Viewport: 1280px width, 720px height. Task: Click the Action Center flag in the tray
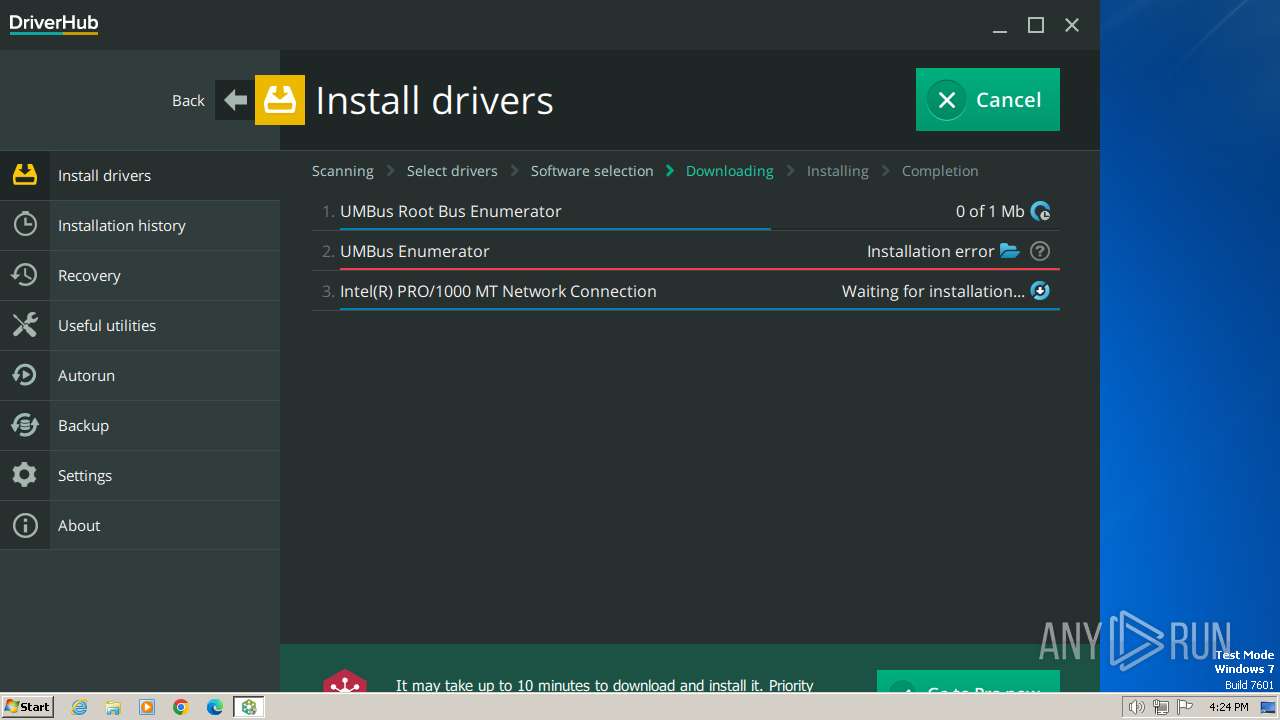click(x=1185, y=707)
